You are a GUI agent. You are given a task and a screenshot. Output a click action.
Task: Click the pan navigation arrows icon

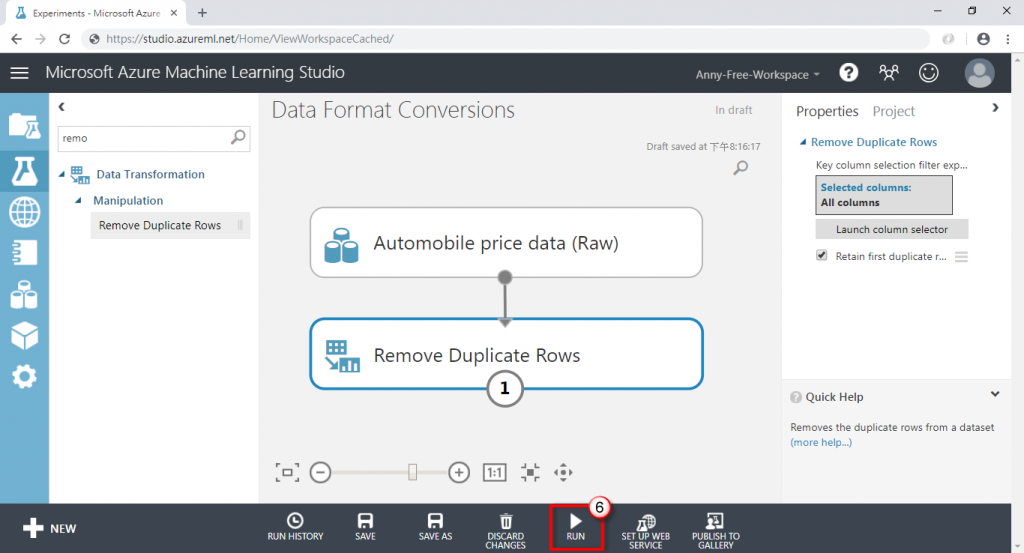563,472
